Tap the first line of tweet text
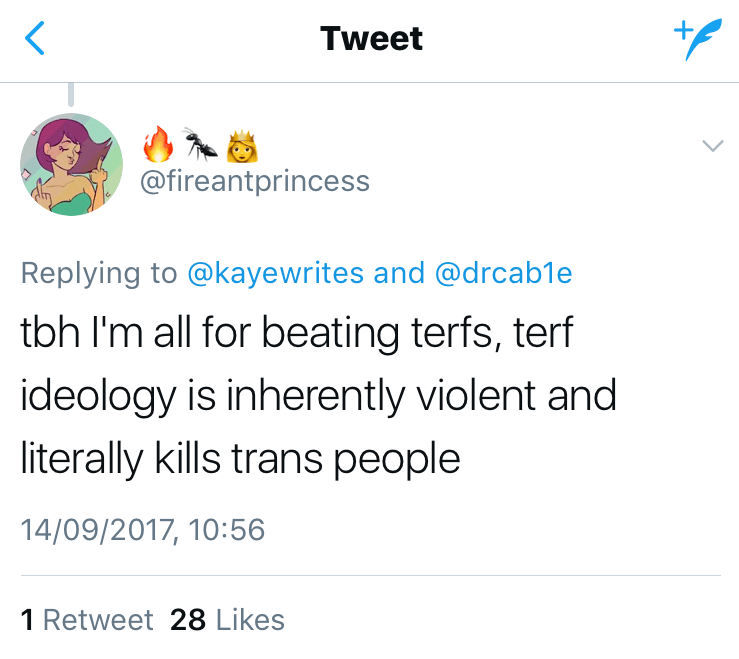 pos(297,334)
